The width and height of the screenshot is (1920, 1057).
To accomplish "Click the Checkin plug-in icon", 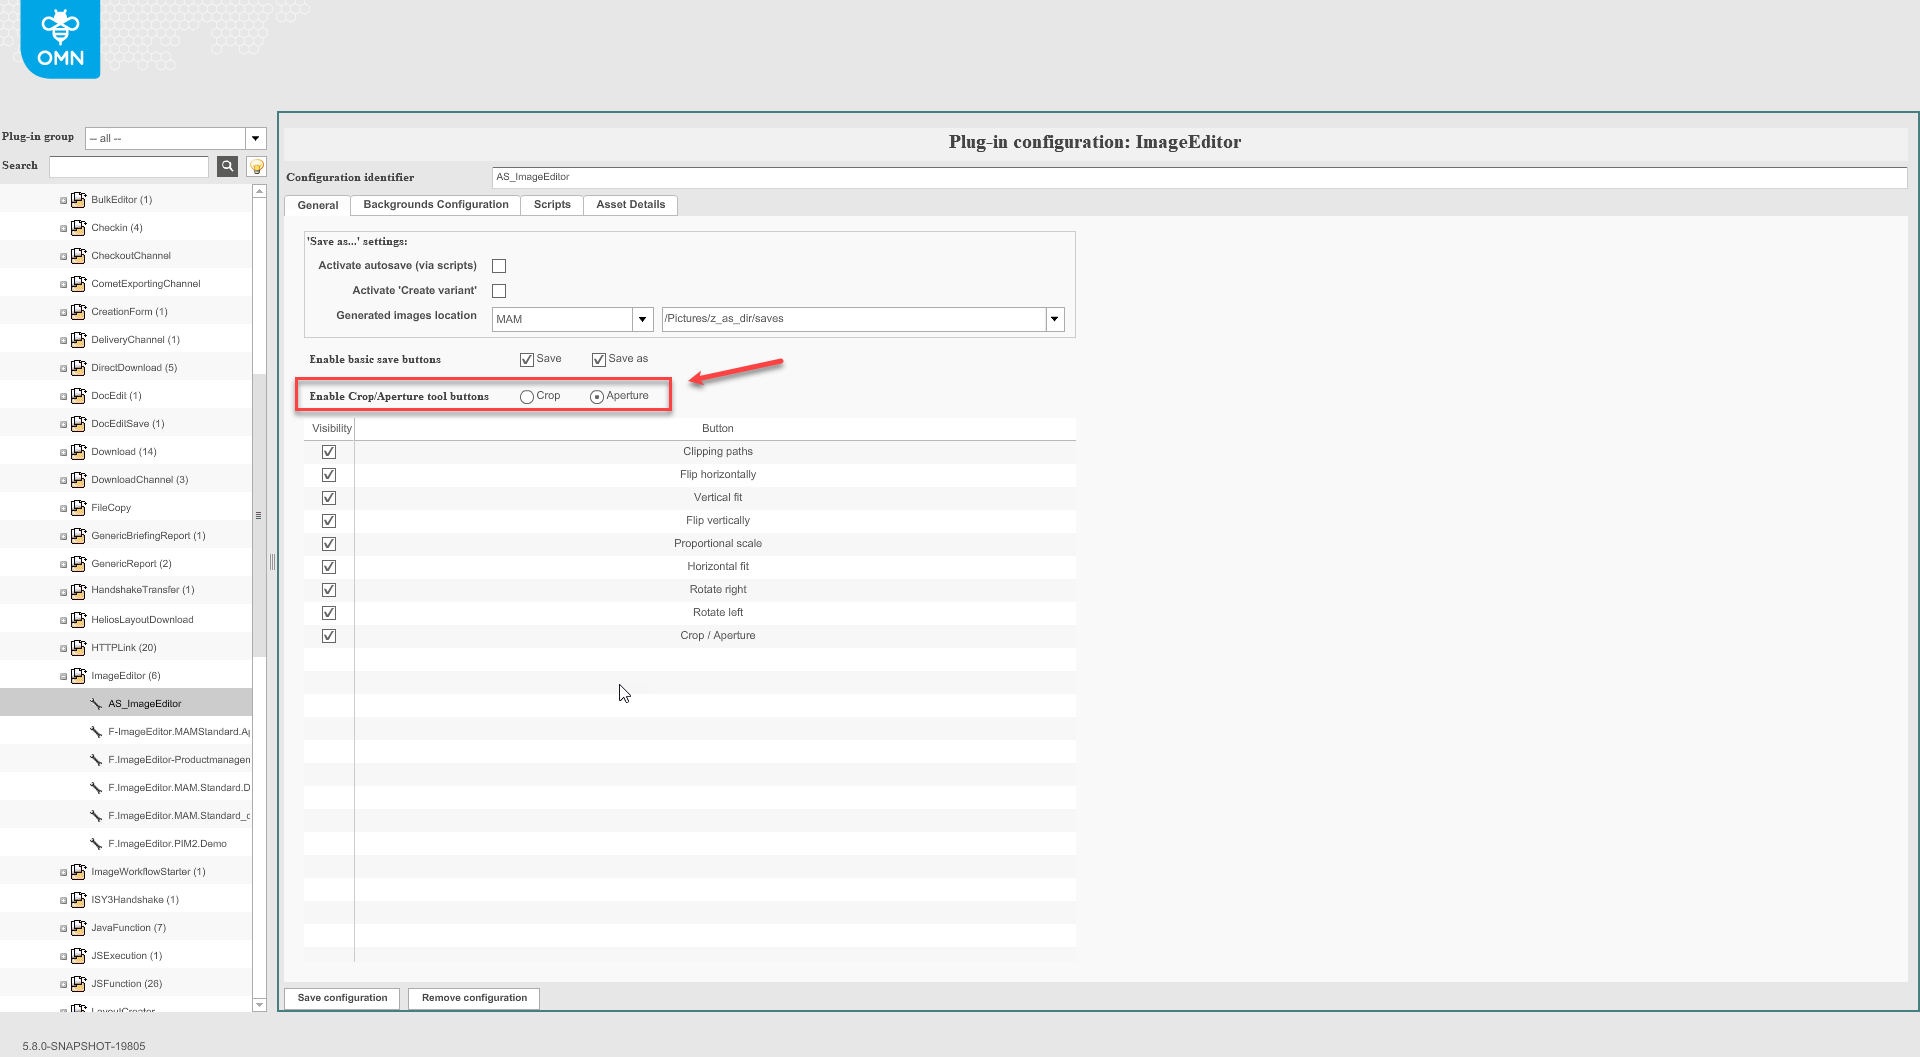I will pyautogui.click(x=78, y=227).
